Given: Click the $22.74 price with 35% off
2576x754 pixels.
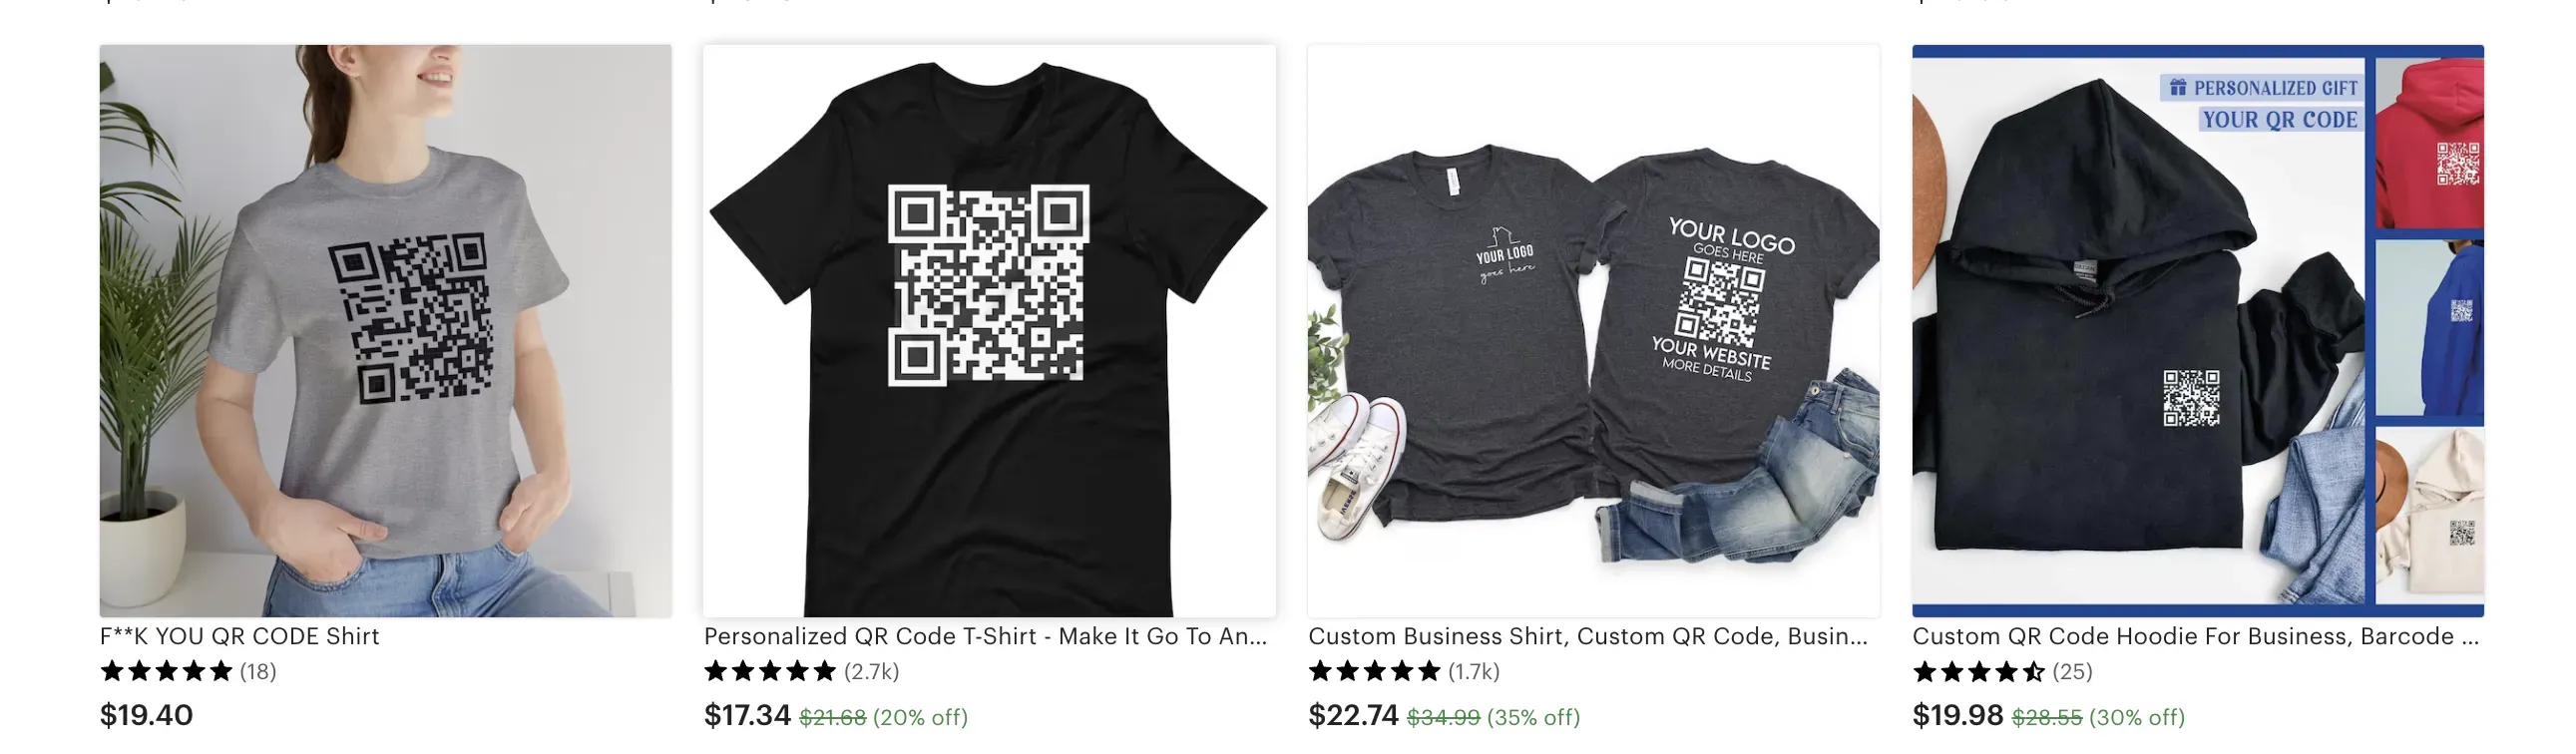Looking at the screenshot, I should (1353, 715).
